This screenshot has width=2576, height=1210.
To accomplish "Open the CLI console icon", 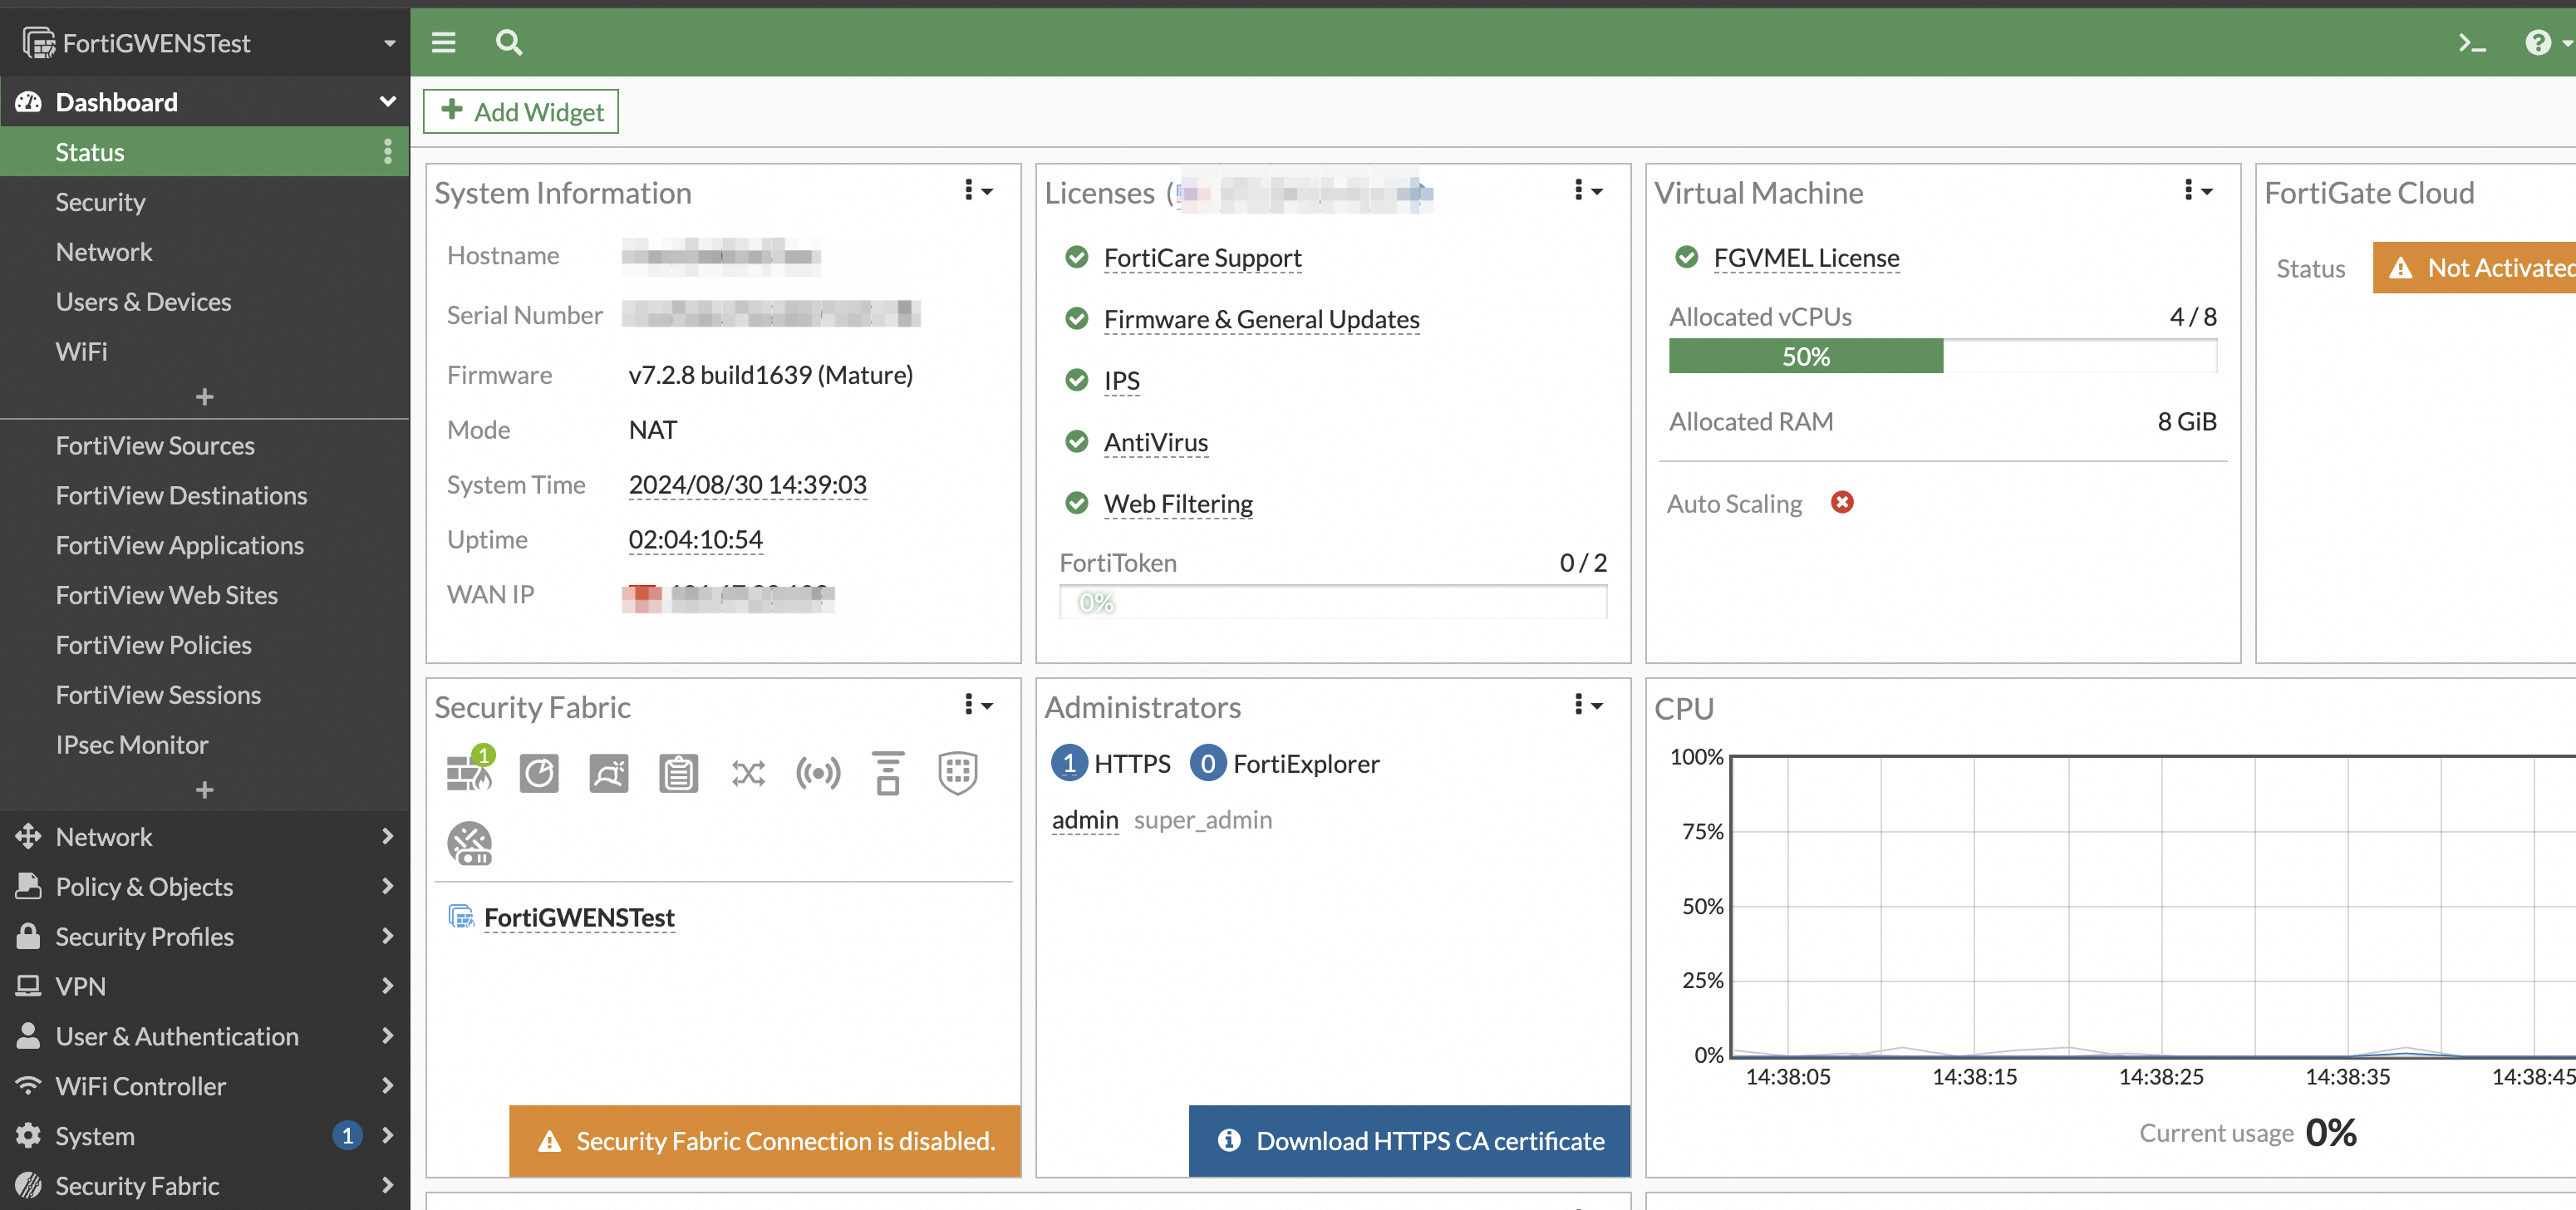I will coord(2471,42).
